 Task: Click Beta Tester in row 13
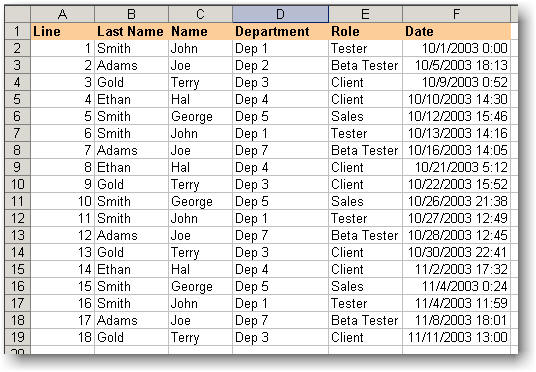[x=365, y=235]
